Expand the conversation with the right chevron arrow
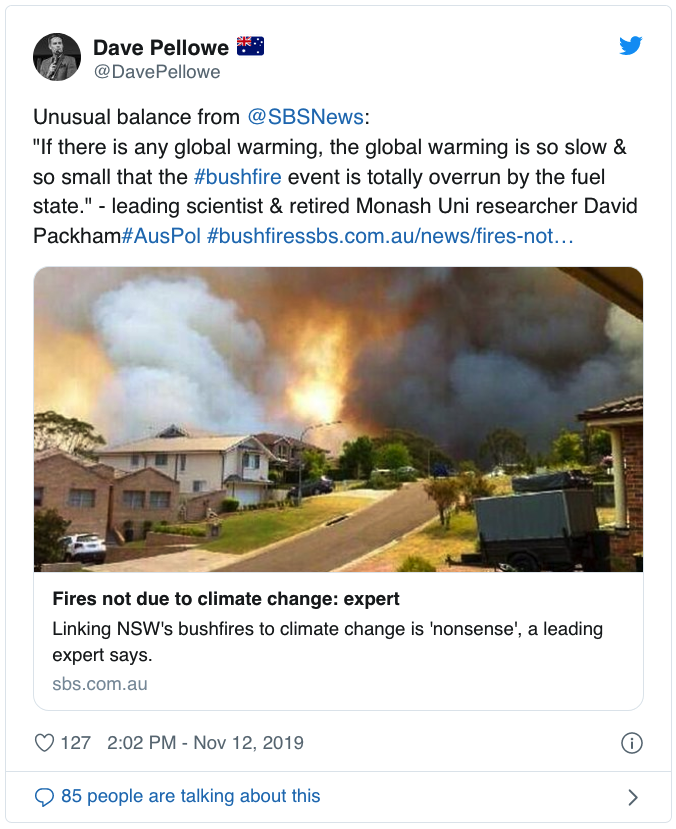The width and height of the screenshot is (676, 829). [632, 797]
